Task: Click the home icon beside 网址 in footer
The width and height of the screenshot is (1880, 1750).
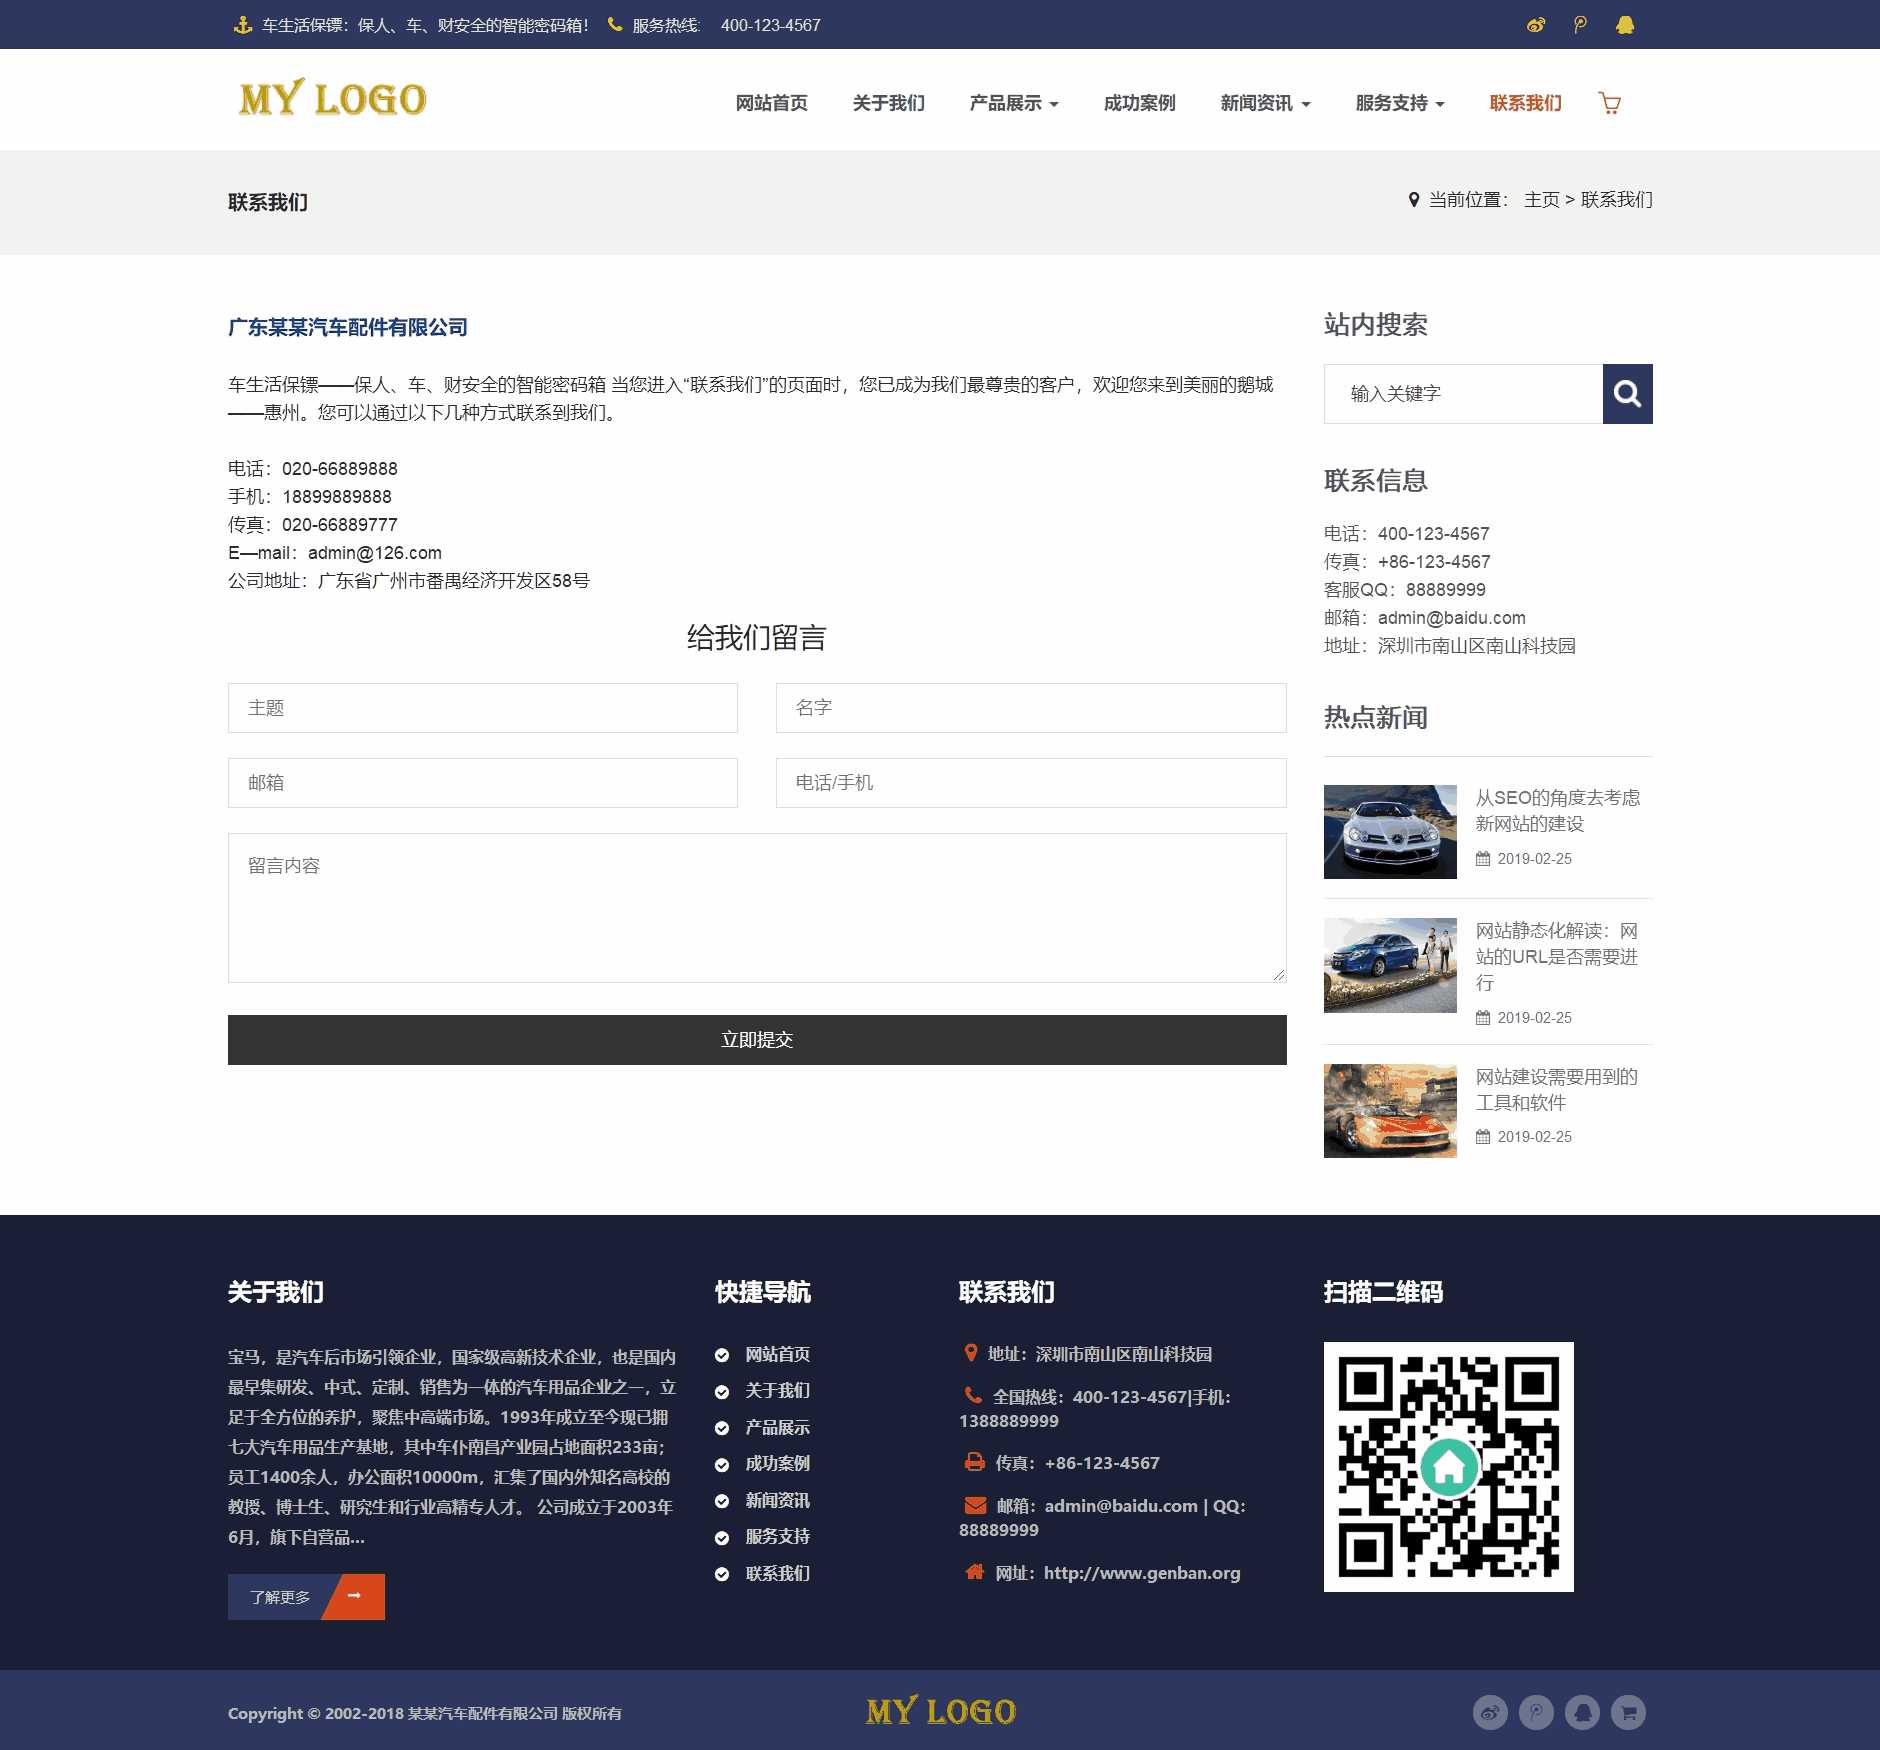Action: (973, 1572)
